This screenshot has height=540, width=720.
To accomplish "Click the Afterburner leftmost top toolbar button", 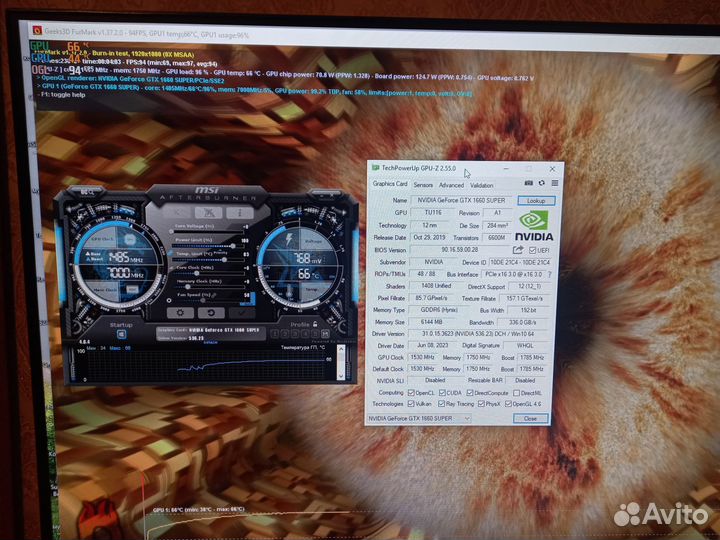I will [177, 213].
